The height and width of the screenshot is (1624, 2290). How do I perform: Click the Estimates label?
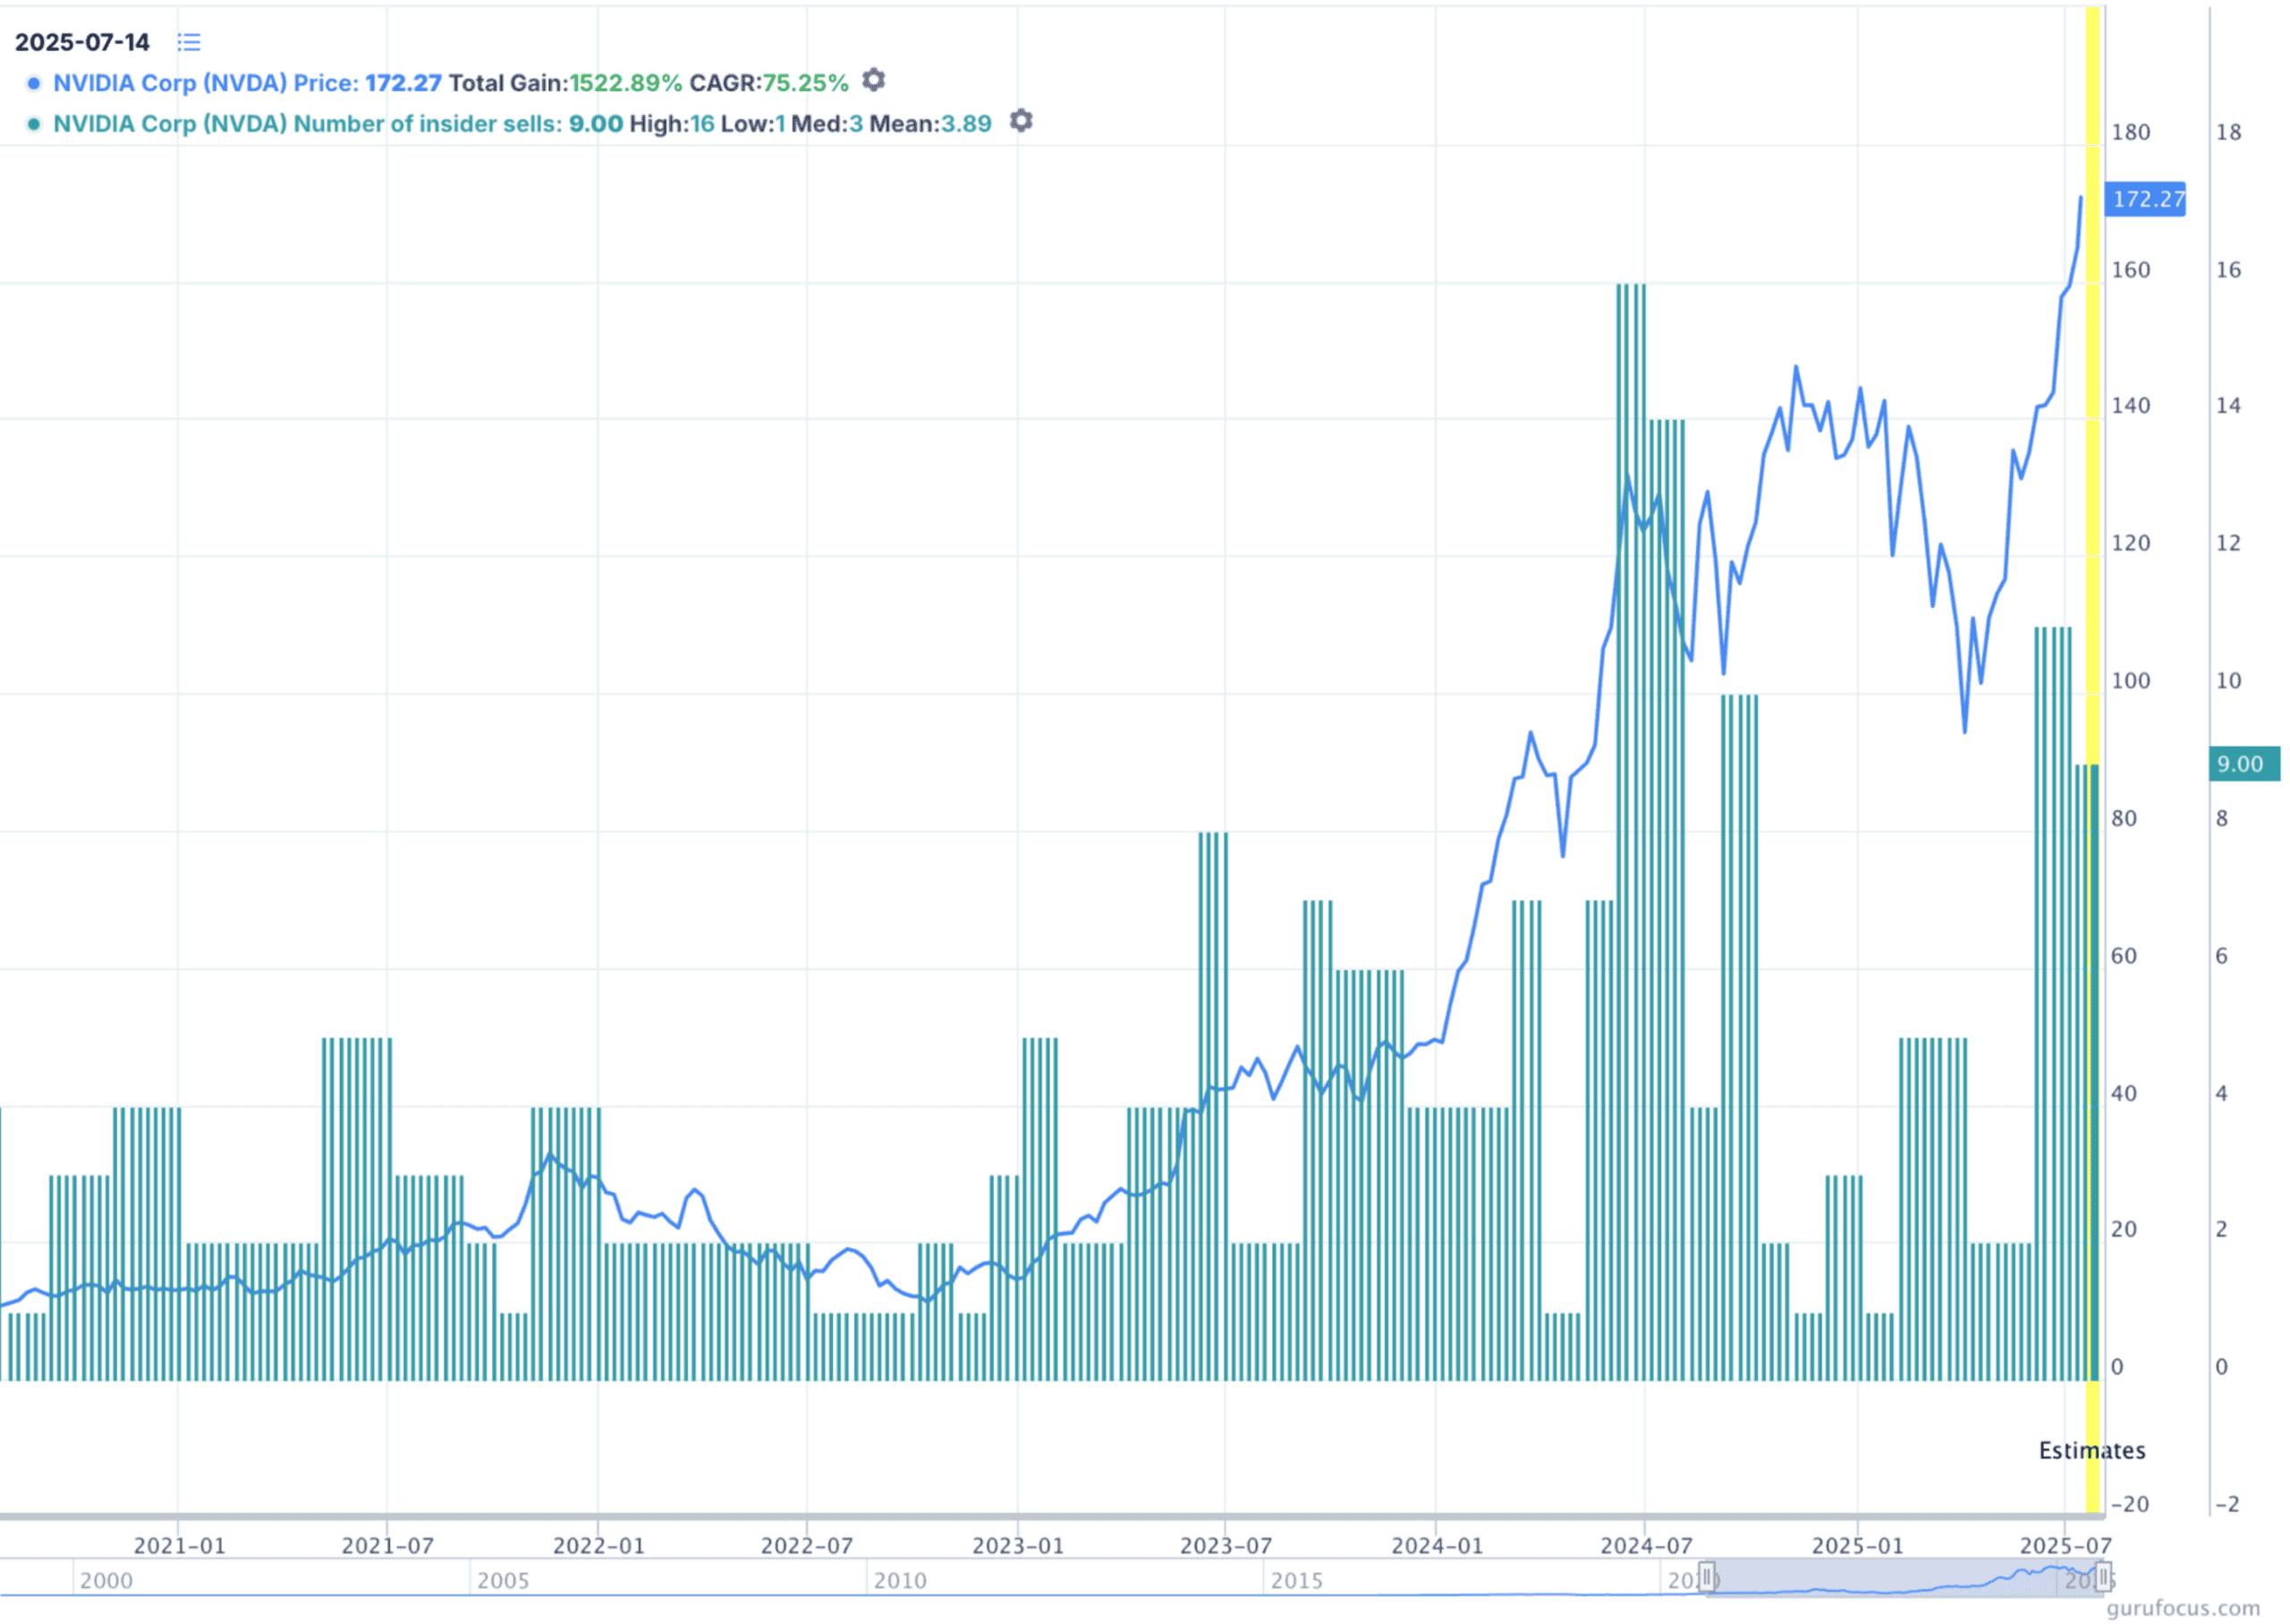pyautogui.click(x=2092, y=1451)
